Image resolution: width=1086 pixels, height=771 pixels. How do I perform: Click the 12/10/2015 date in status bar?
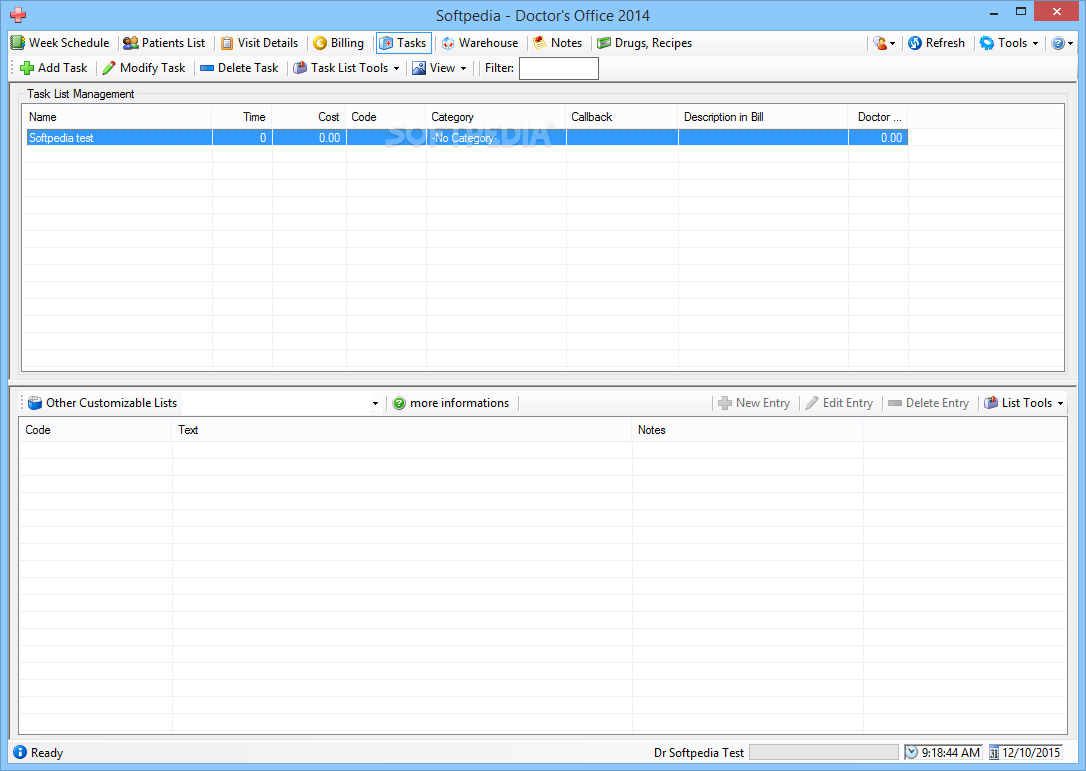(x=1031, y=753)
